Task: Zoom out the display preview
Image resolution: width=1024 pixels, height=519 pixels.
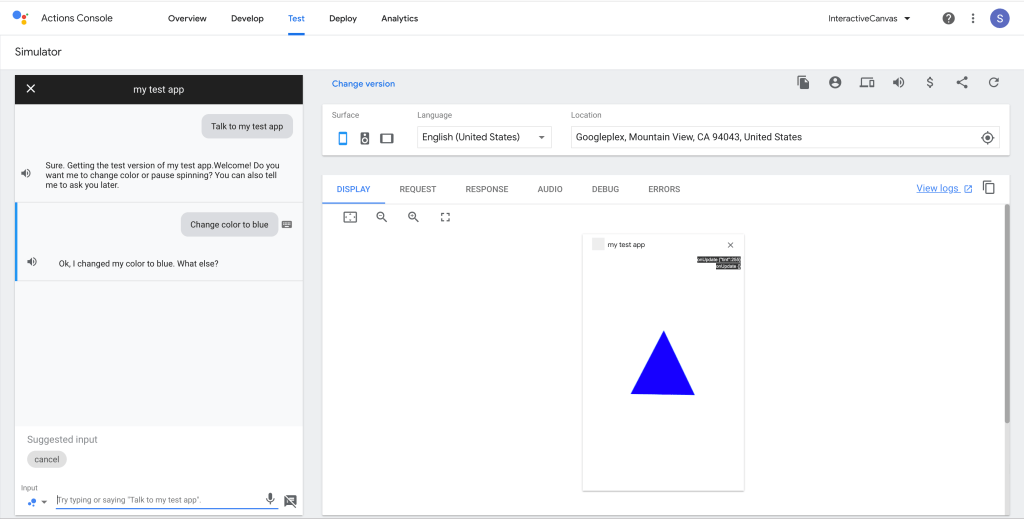Action: point(381,217)
